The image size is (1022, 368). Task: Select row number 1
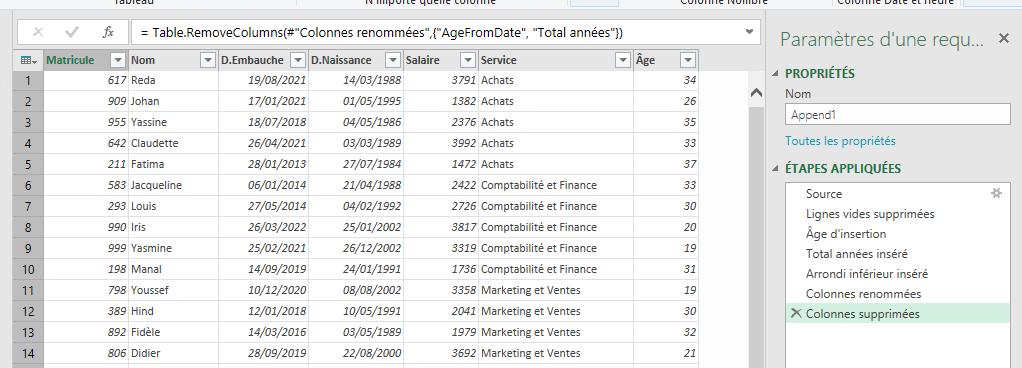pyautogui.click(x=28, y=80)
